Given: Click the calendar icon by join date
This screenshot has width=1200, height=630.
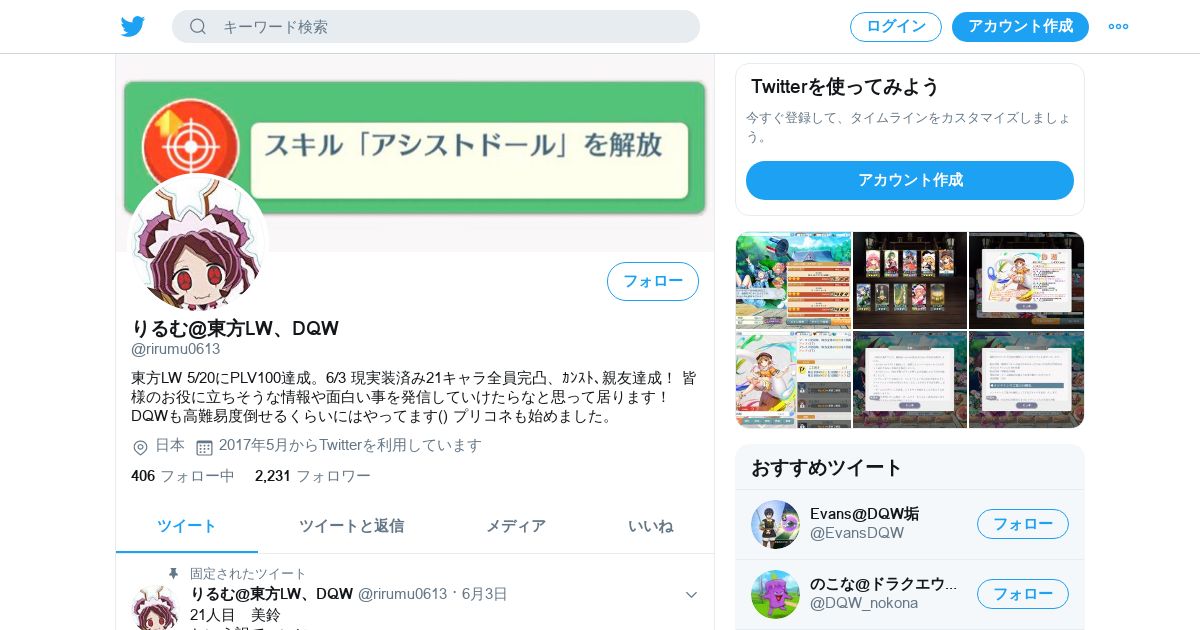Looking at the screenshot, I should [x=204, y=447].
